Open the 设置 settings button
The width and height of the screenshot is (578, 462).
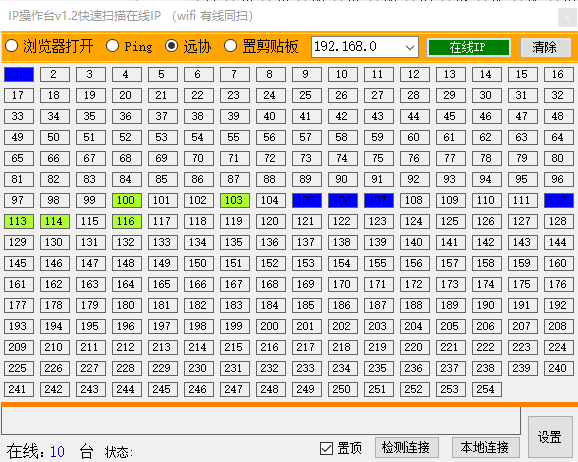click(x=550, y=437)
